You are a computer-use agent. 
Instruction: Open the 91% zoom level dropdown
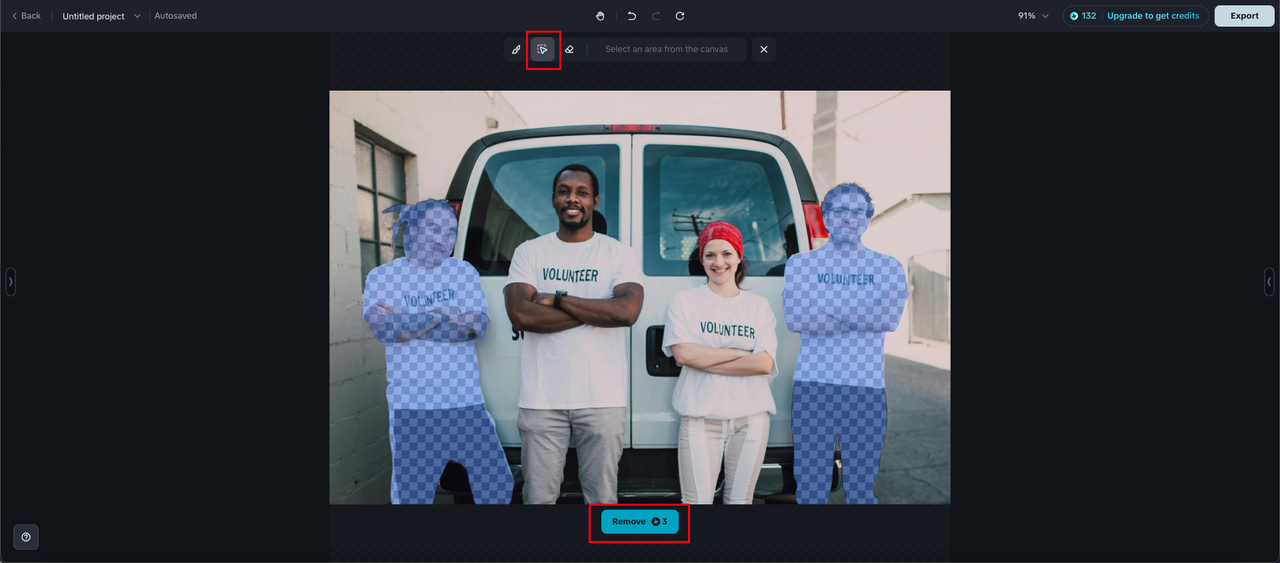1034,16
